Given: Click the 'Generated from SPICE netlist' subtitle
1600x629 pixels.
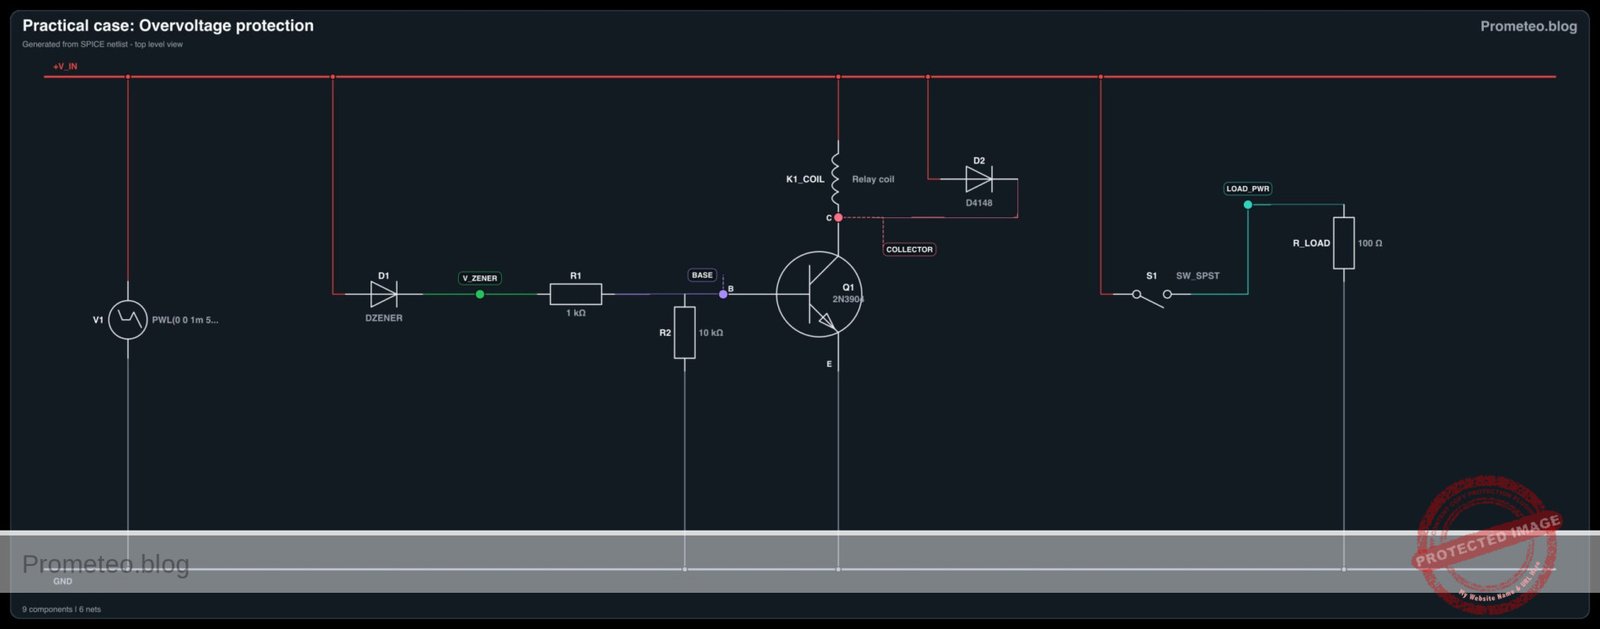Looking at the screenshot, I should coord(102,44).
